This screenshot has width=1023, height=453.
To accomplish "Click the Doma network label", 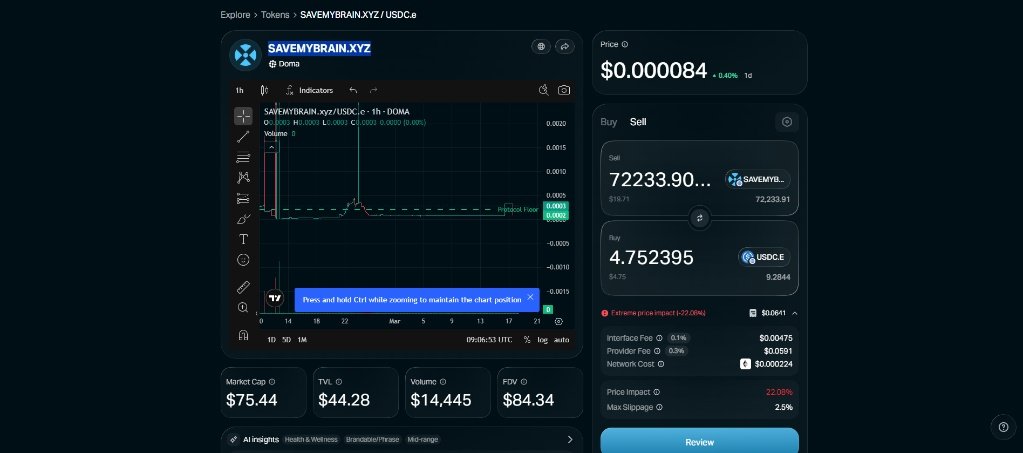I will (284, 64).
